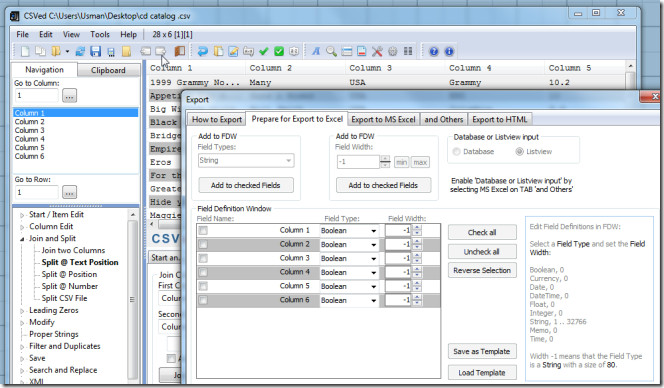Click the blue undo arrow icon
This screenshot has width=664, height=388.
tap(202, 51)
